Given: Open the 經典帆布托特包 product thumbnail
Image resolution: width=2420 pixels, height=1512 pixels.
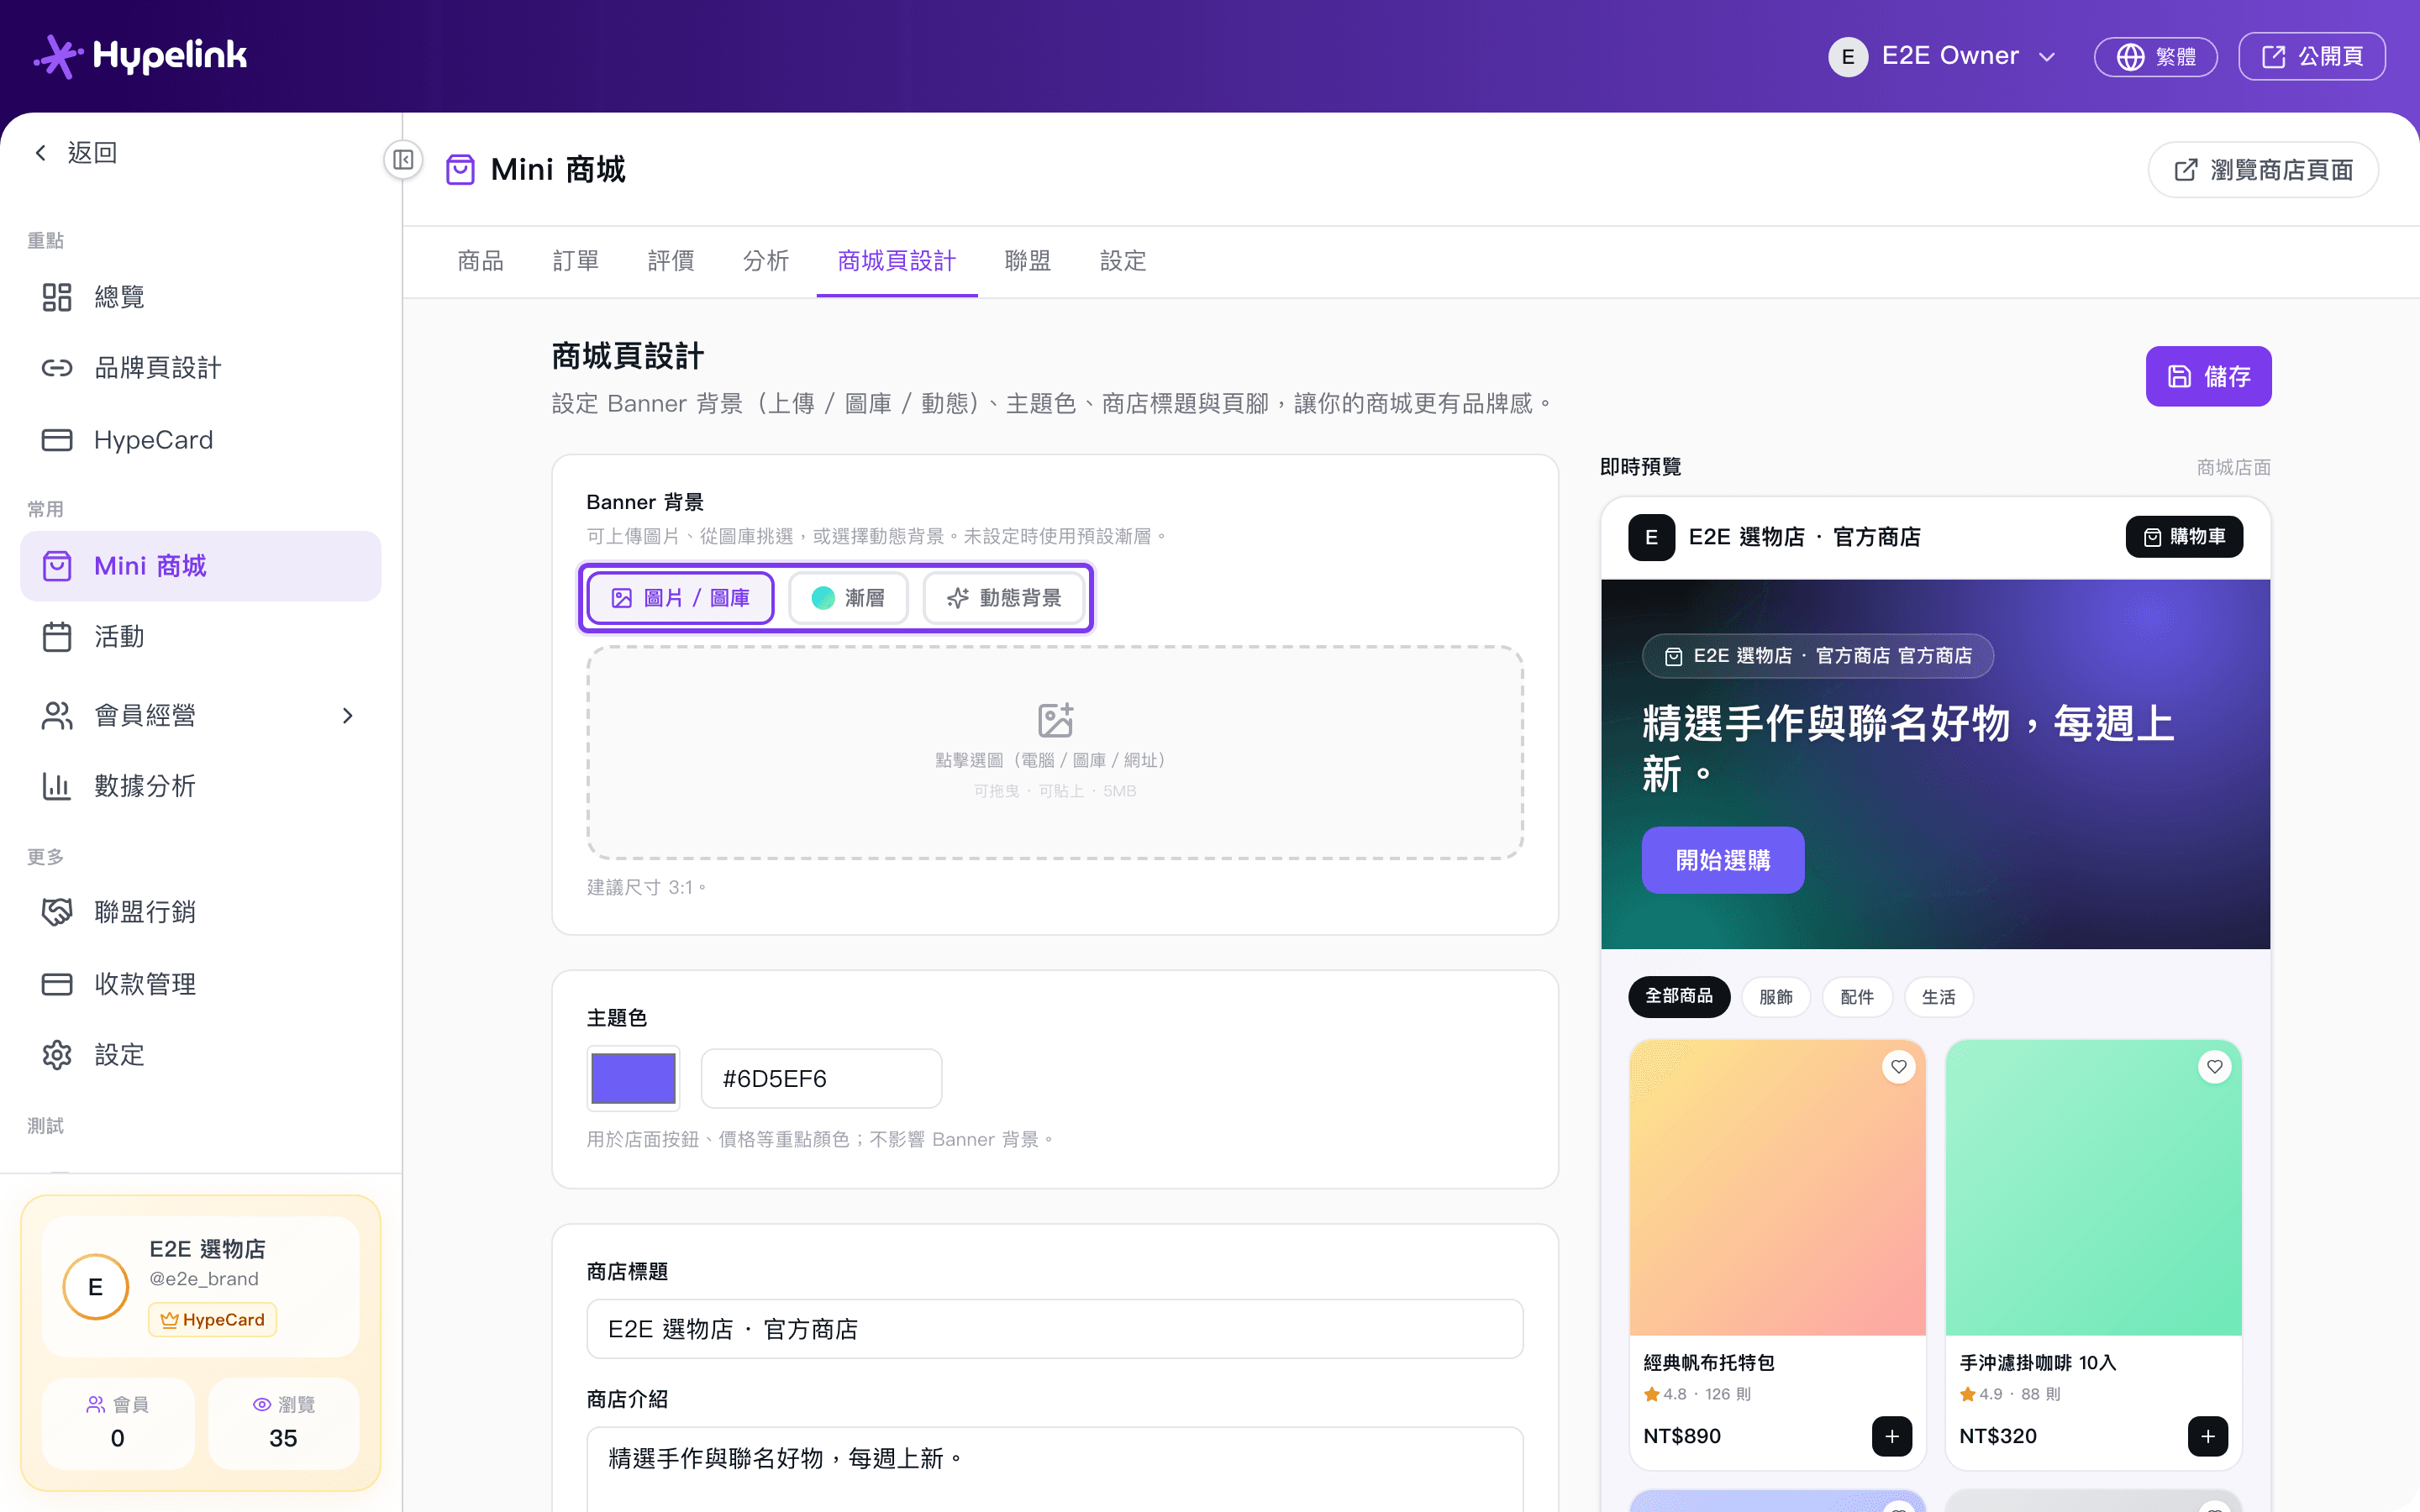Looking at the screenshot, I should tap(1777, 1187).
